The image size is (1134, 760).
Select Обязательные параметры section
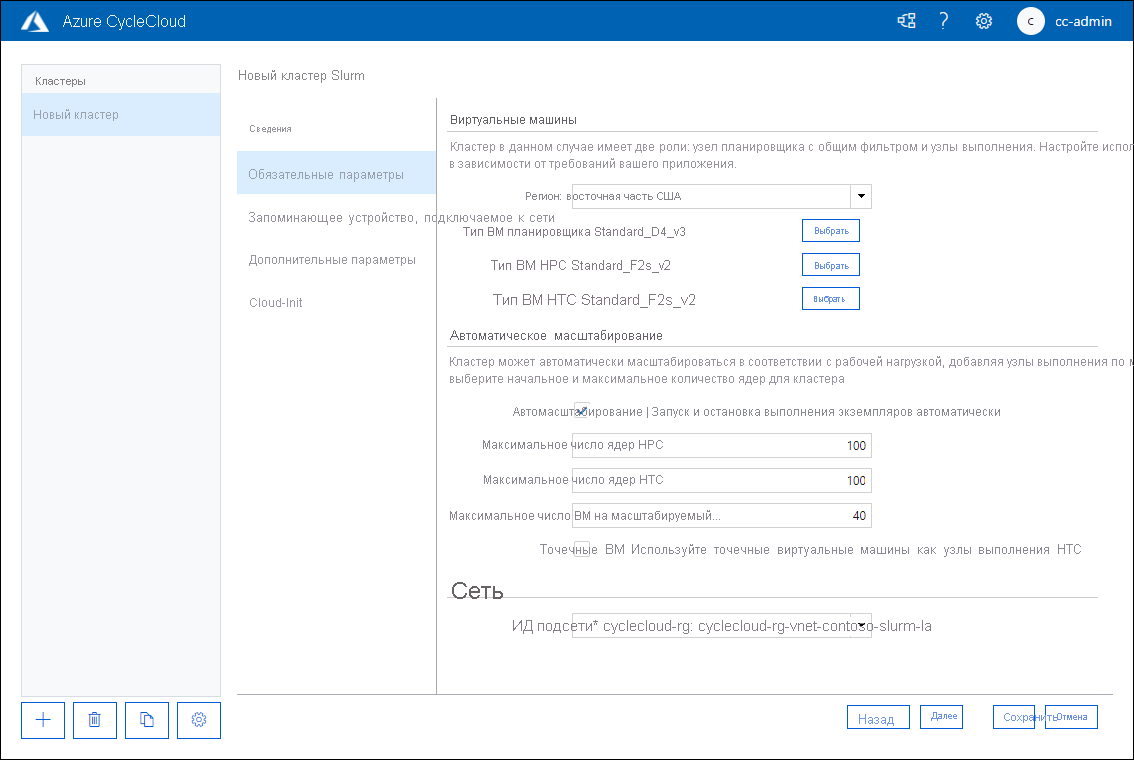(x=336, y=173)
